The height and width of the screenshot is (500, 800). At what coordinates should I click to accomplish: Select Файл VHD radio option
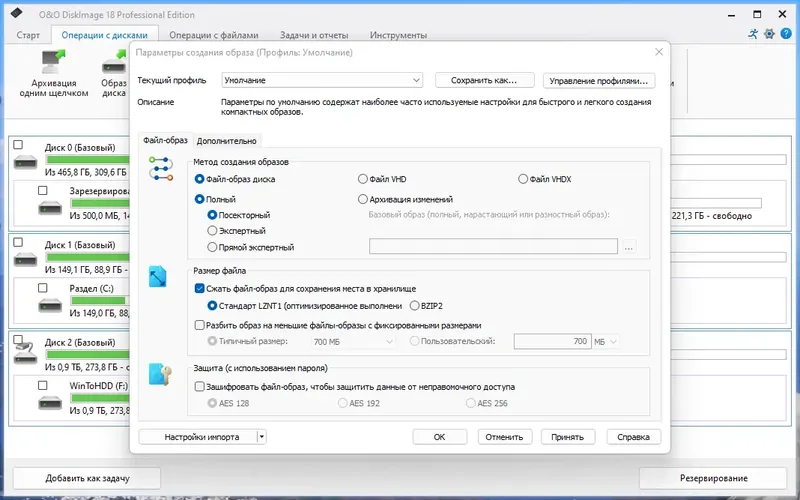(362, 179)
